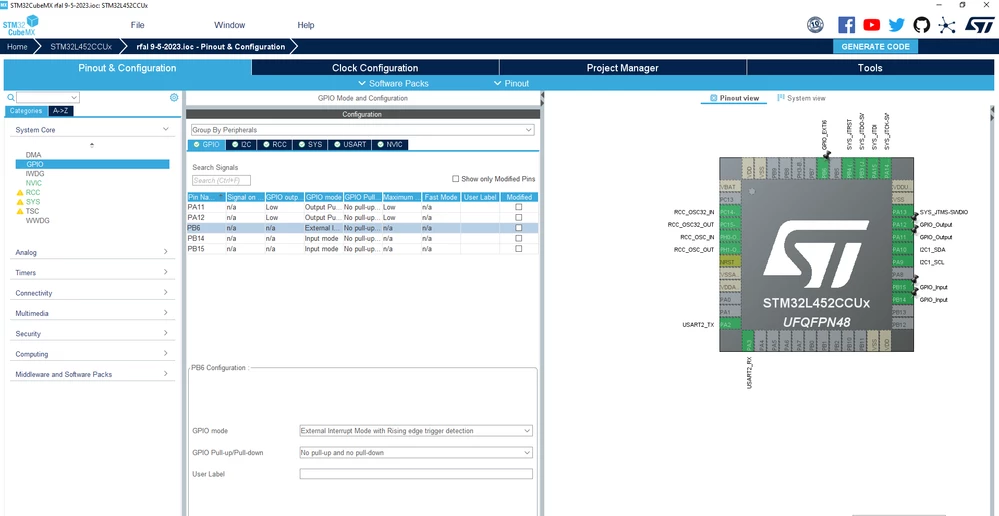Open the GitHub icon link

pyautogui.click(x=921, y=25)
